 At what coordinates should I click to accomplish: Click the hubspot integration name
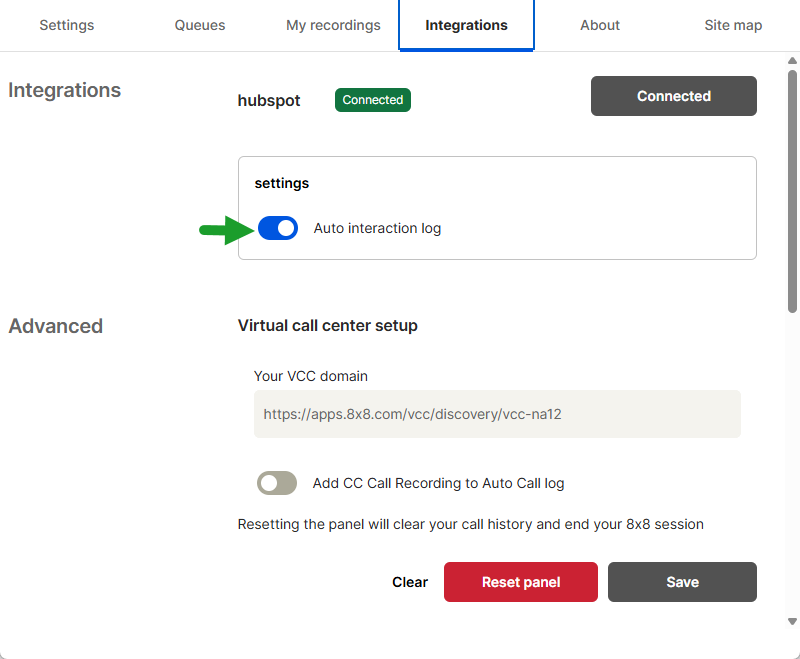pyautogui.click(x=269, y=100)
